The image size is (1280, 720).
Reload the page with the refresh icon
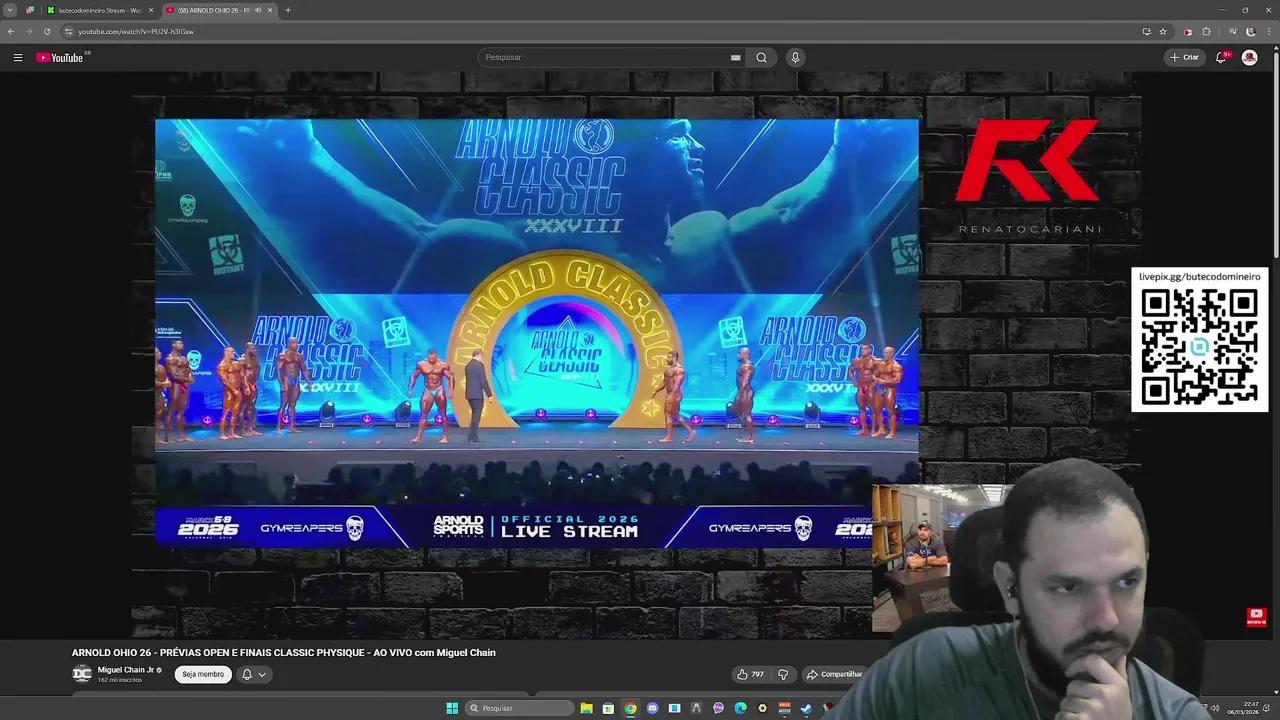coord(46,31)
